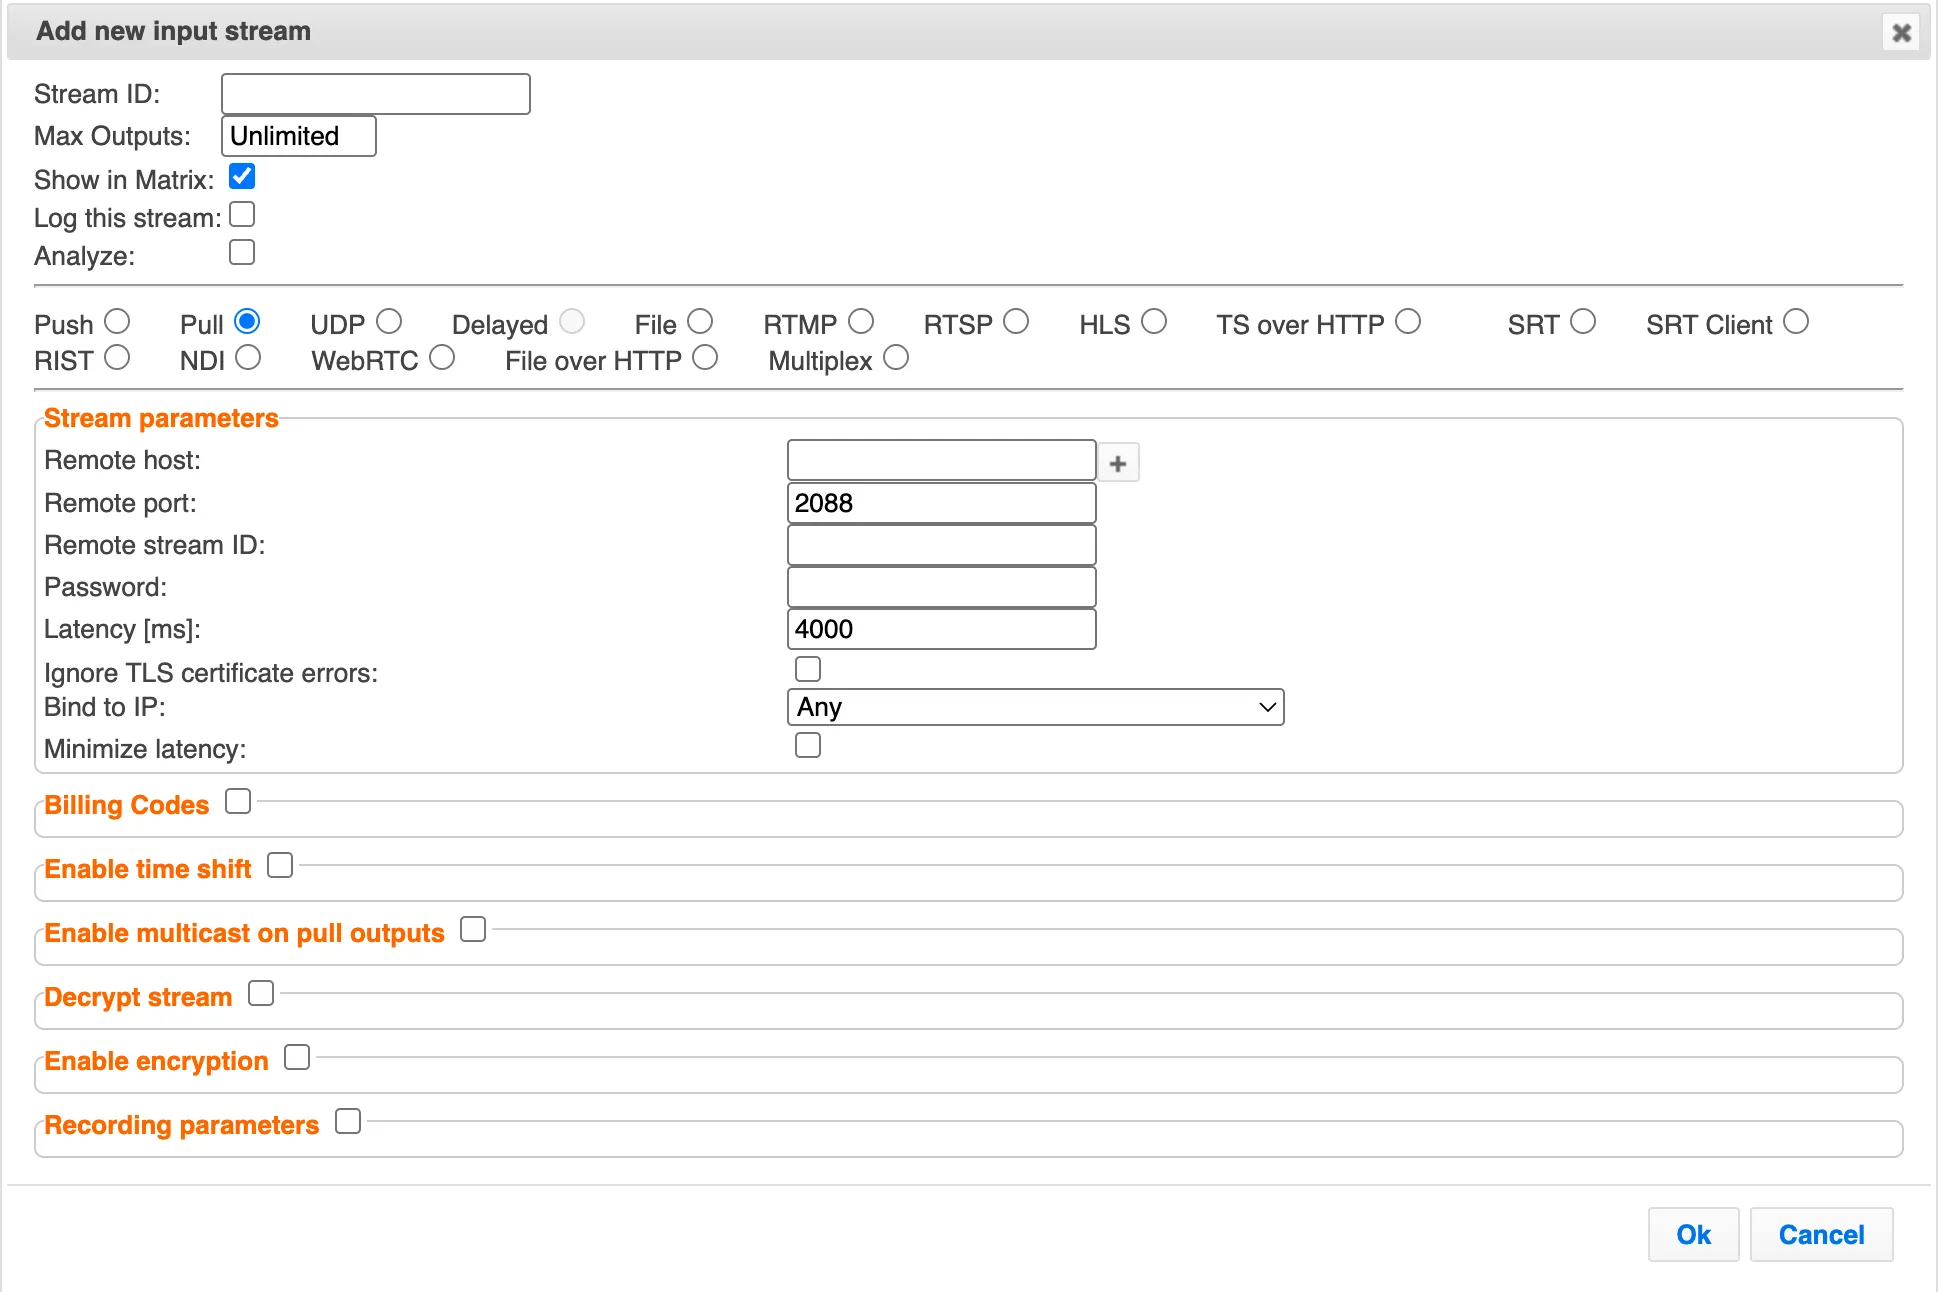The height and width of the screenshot is (1292, 1938).
Task: Check Ignore TLS certificate errors
Action: tap(808, 668)
